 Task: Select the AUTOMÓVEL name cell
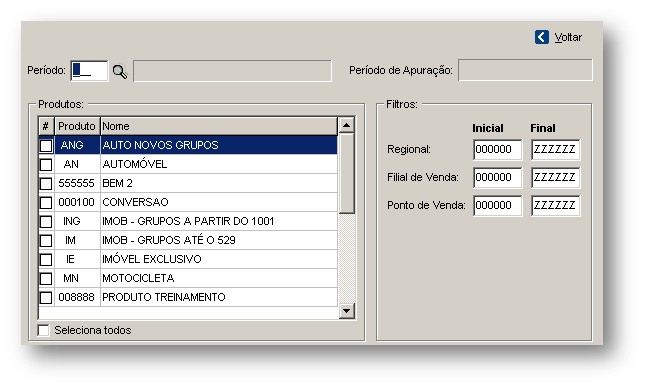pyautogui.click(x=219, y=165)
